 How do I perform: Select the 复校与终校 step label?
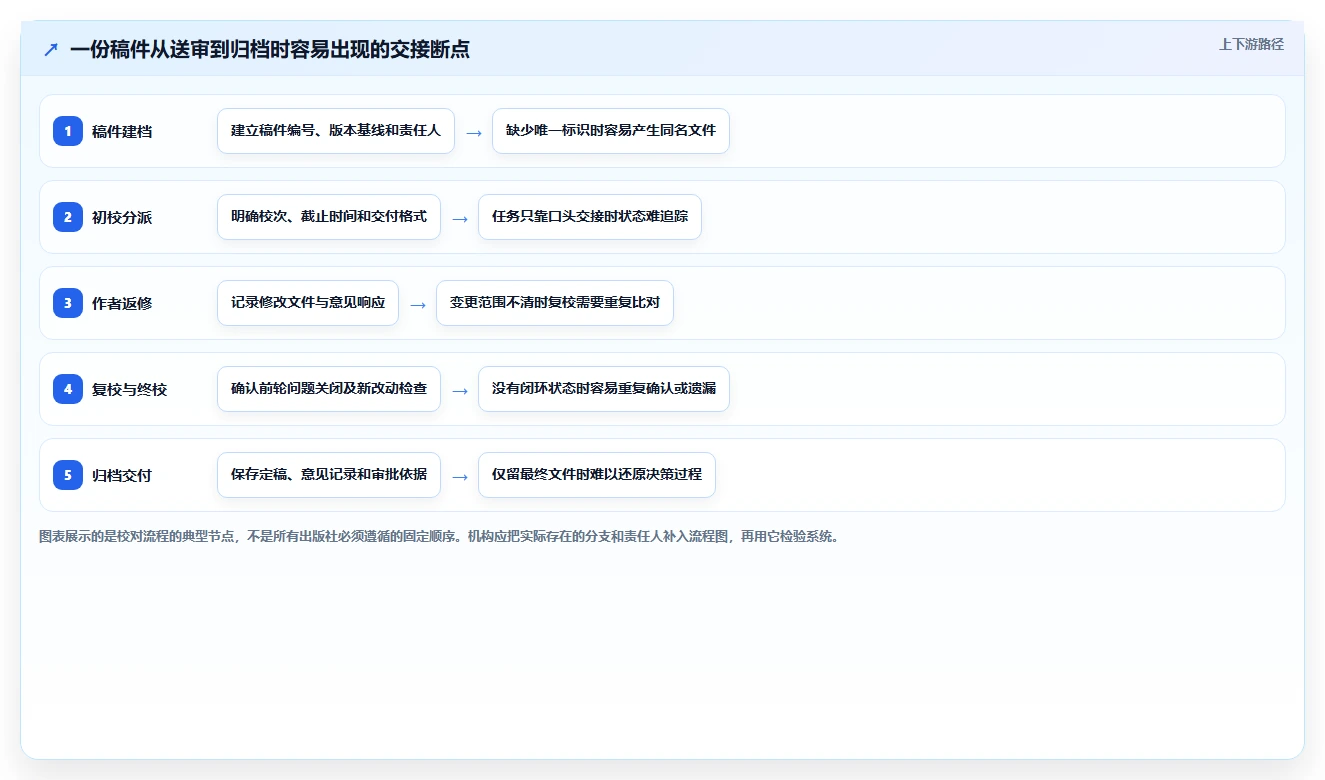[129, 390]
